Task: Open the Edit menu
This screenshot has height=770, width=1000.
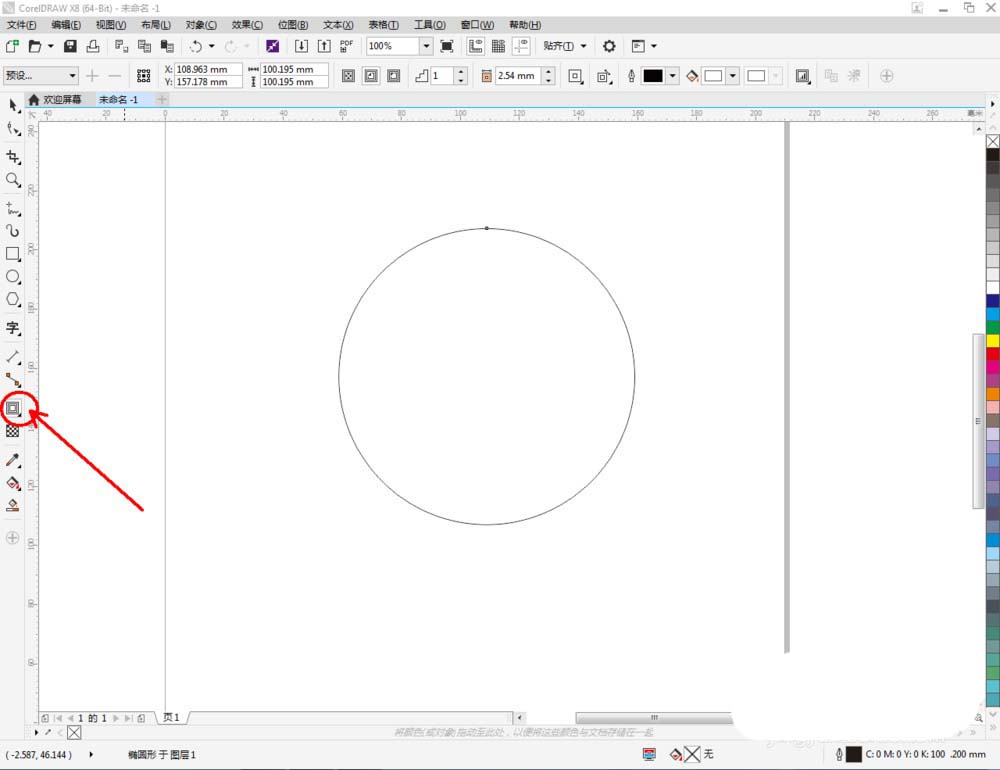Action: point(66,25)
